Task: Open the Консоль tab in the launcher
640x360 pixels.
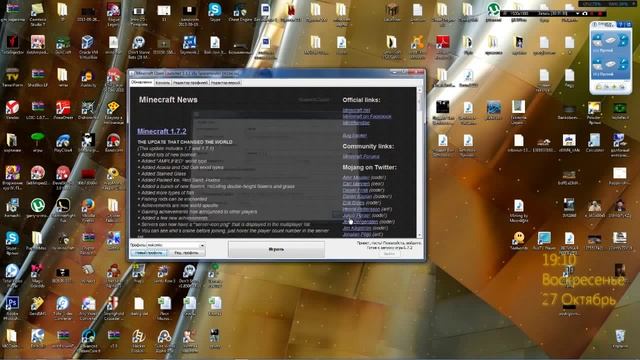Action: [162, 82]
